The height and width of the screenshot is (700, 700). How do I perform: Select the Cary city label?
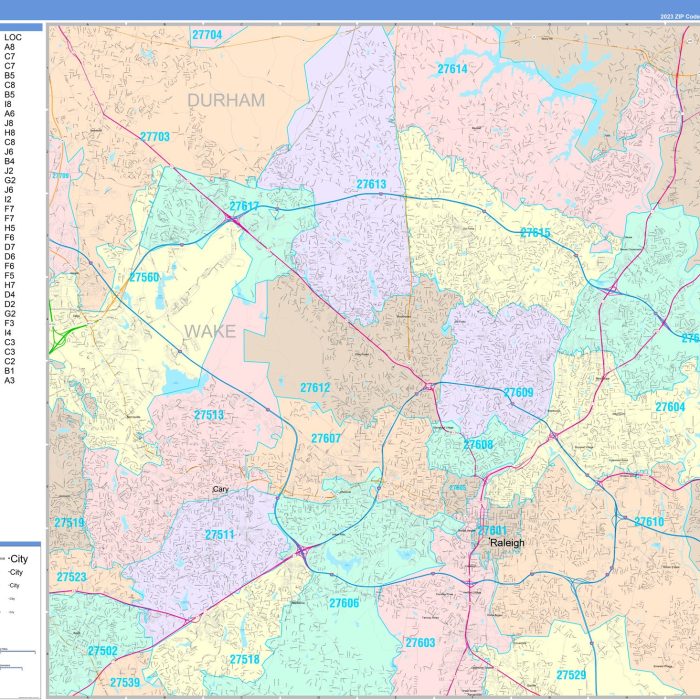[221, 489]
